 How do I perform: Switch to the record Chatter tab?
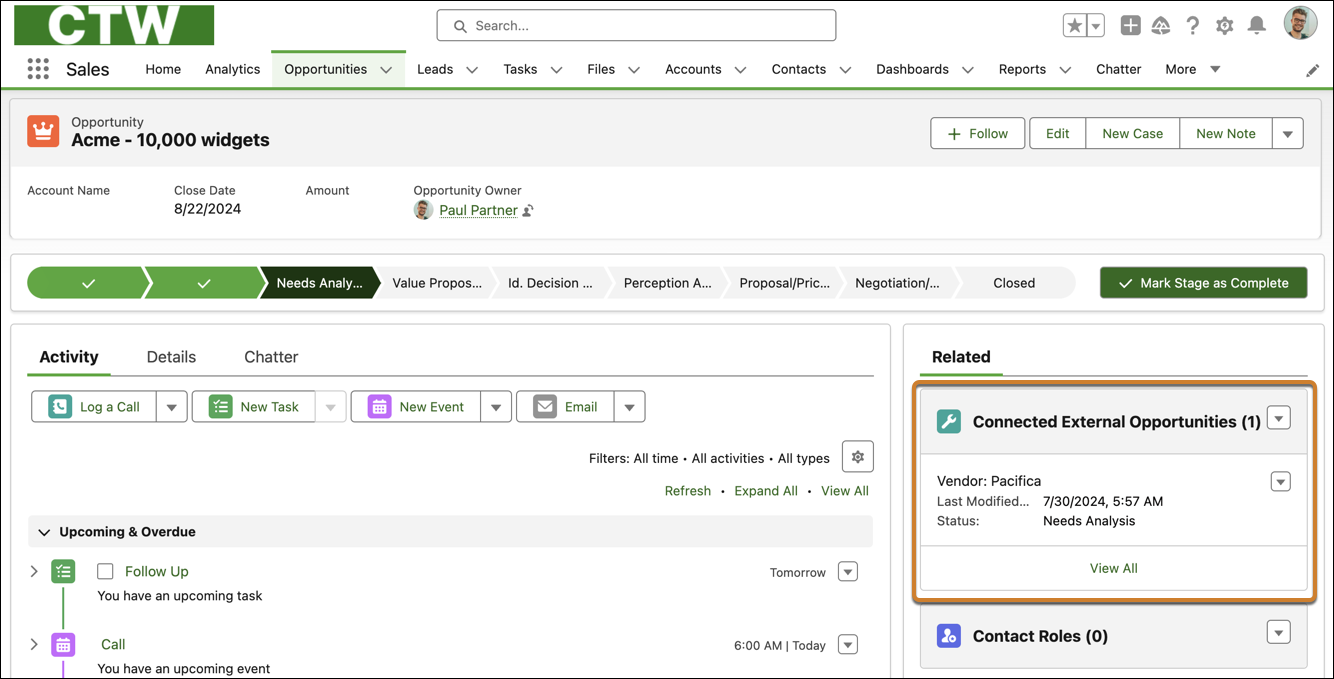271,357
